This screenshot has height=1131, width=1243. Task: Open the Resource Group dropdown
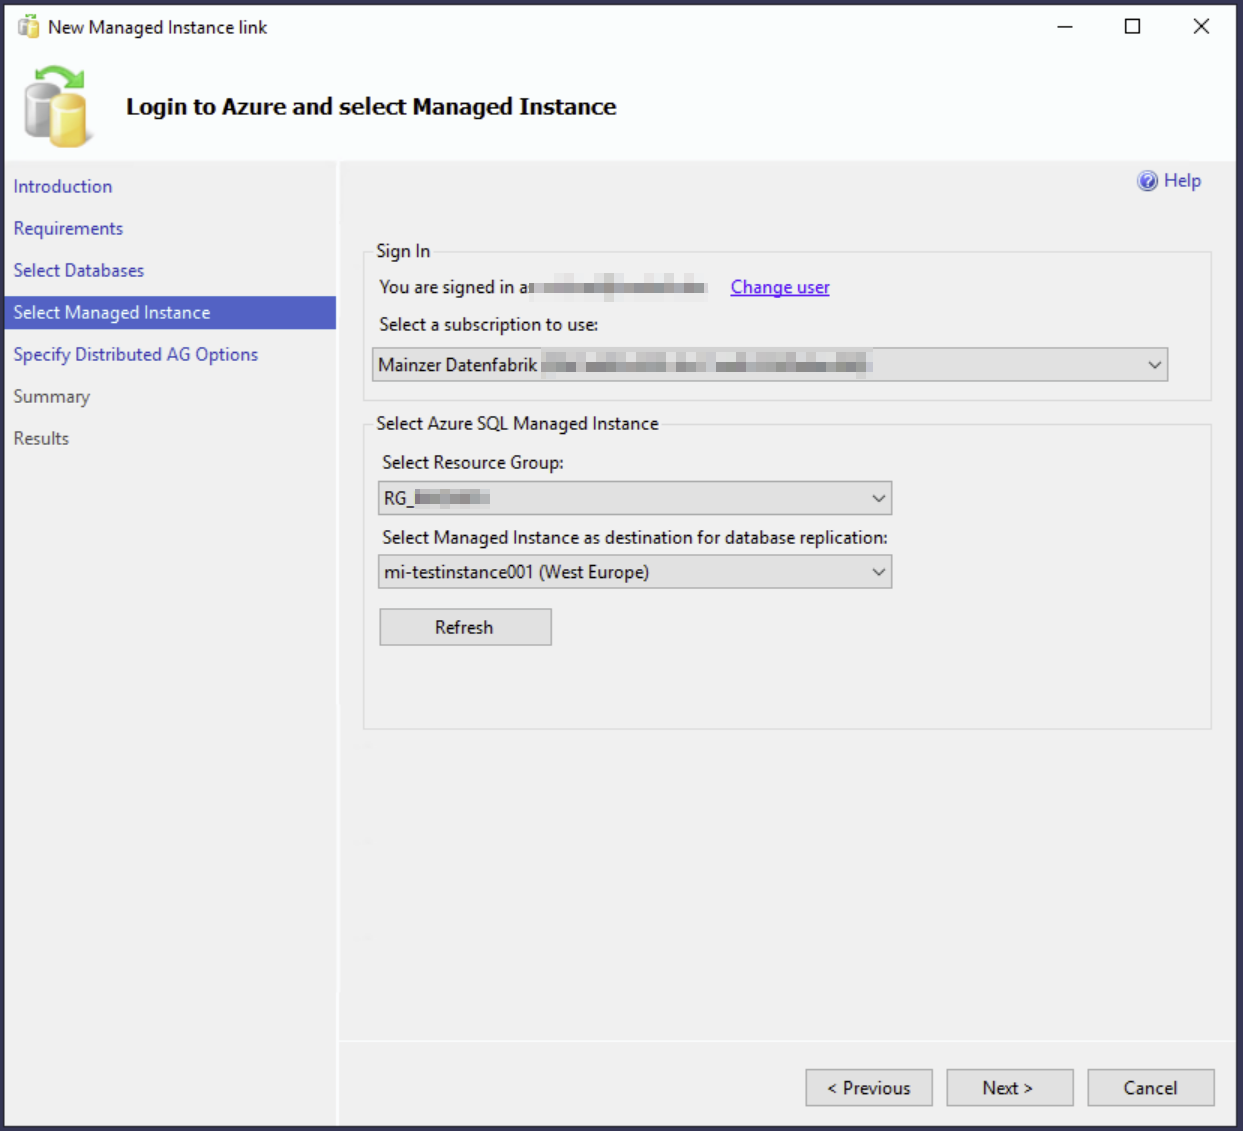pos(635,498)
